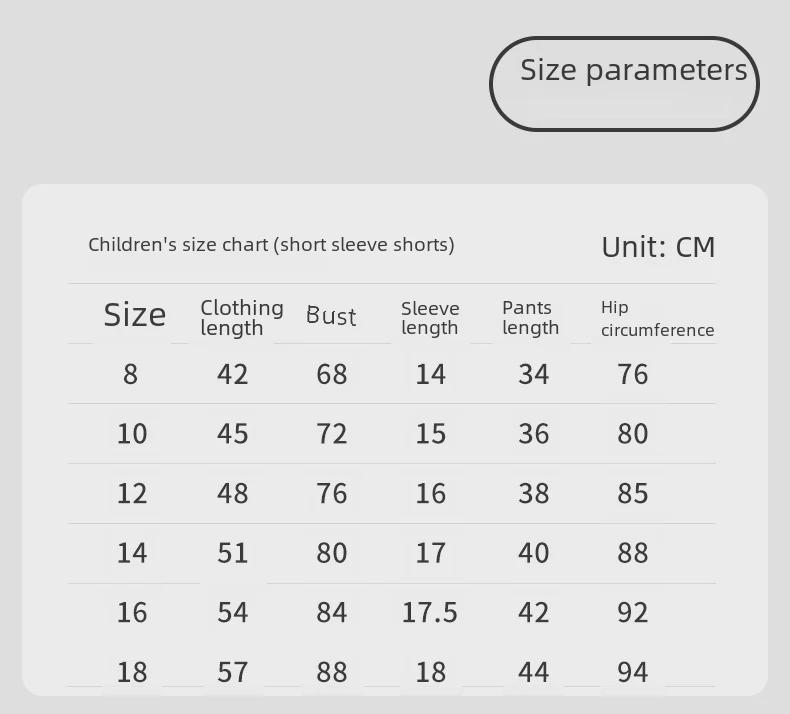Click the 34 pants length value
Viewport: 790px width, 714px height.
coord(533,374)
